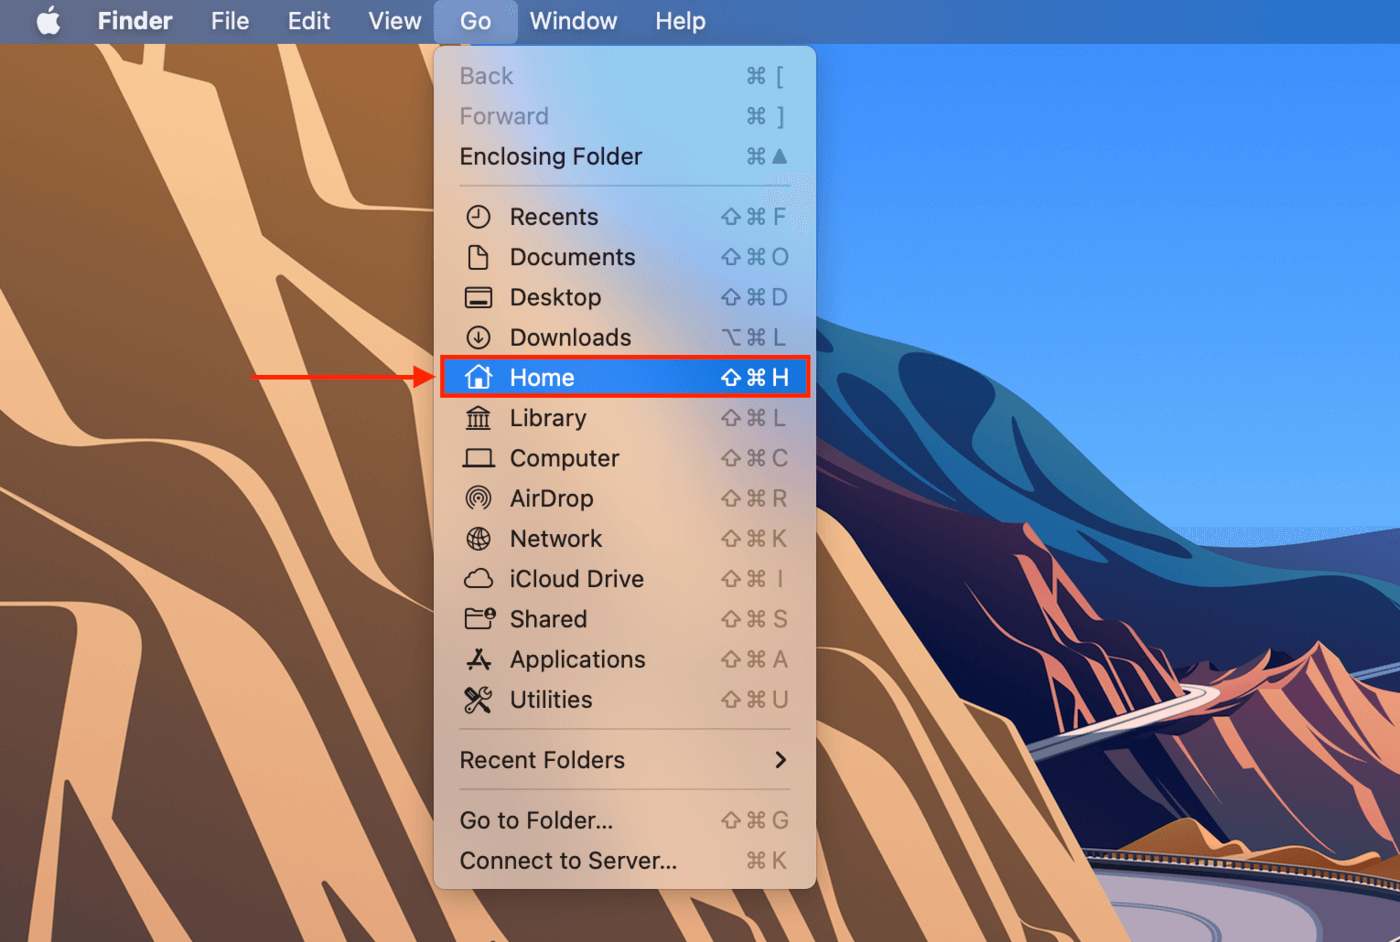Viewport: 1400px width, 942px height.
Task: Select the dimmed Forward item
Action: click(625, 116)
